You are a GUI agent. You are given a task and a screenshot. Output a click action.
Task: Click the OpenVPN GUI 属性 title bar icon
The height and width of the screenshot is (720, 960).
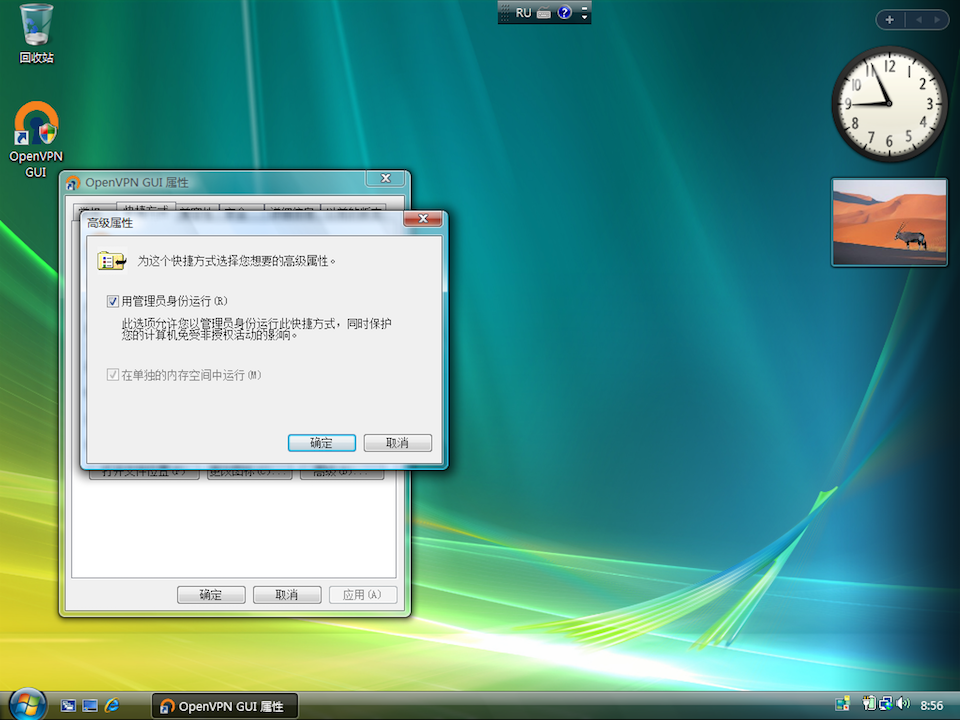tap(73, 182)
